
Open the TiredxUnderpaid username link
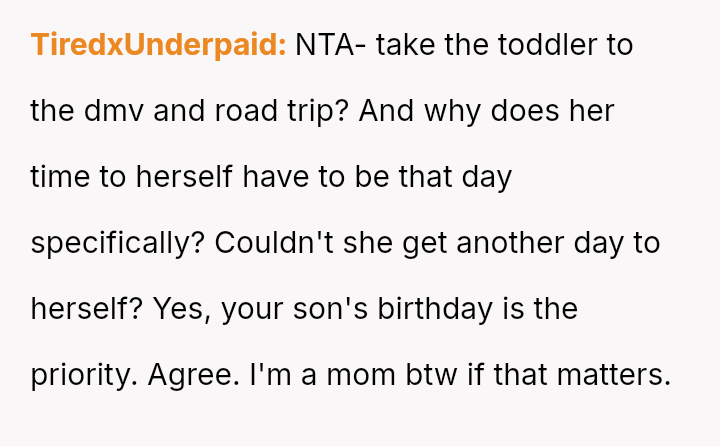click(159, 45)
